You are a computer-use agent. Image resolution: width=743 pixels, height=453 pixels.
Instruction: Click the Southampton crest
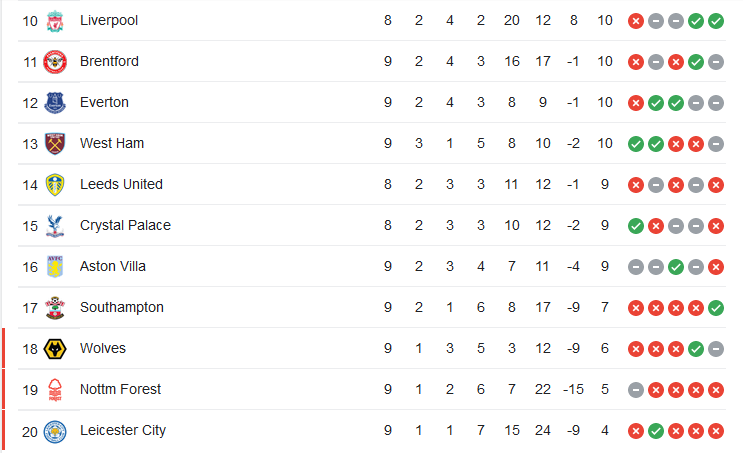click(x=55, y=308)
